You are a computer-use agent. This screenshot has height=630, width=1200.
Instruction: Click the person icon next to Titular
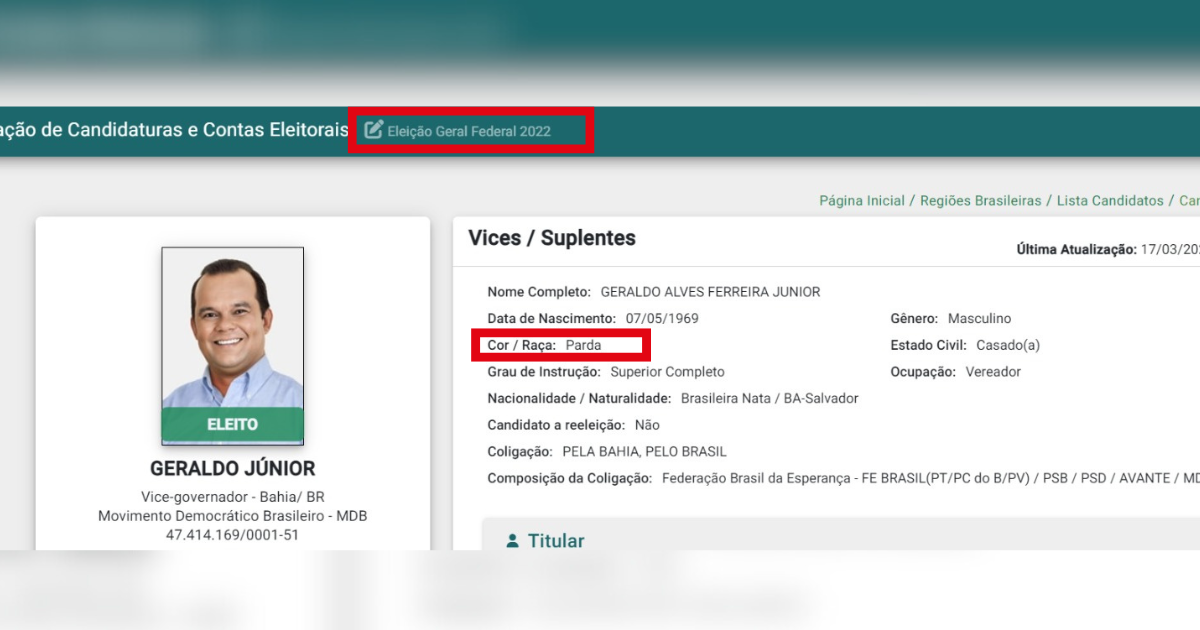coord(513,541)
